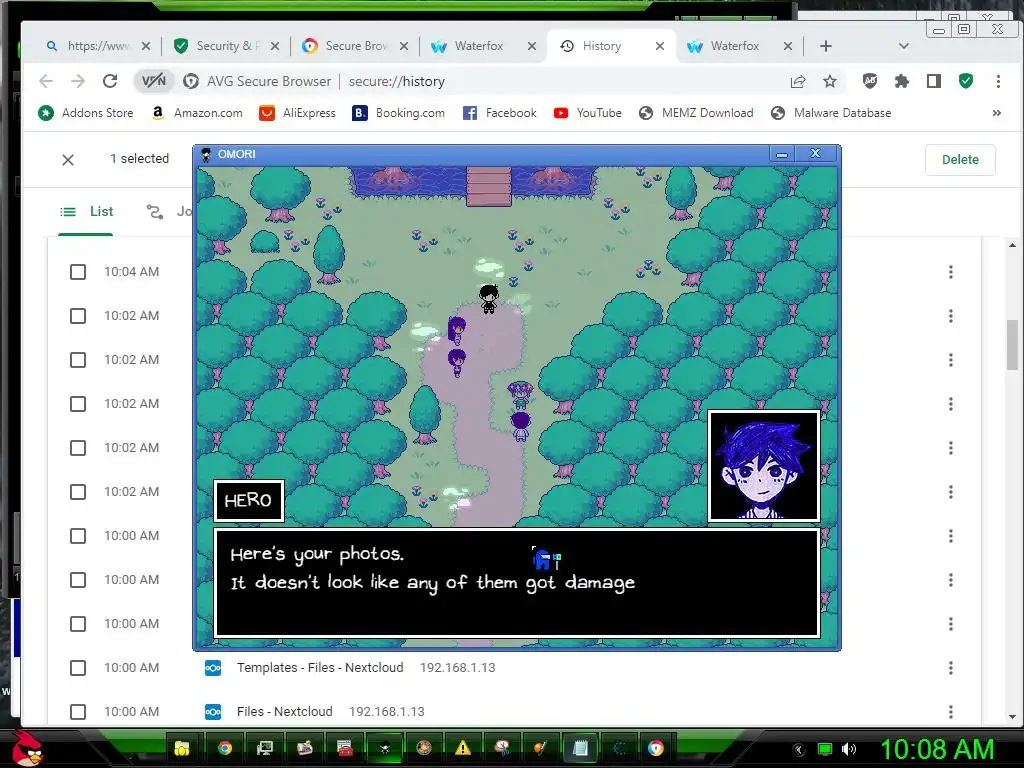Click HERO's portrait in the OMORI window
Image resolution: width=1024 pixels, height=768 pixels.
(763, 466)
